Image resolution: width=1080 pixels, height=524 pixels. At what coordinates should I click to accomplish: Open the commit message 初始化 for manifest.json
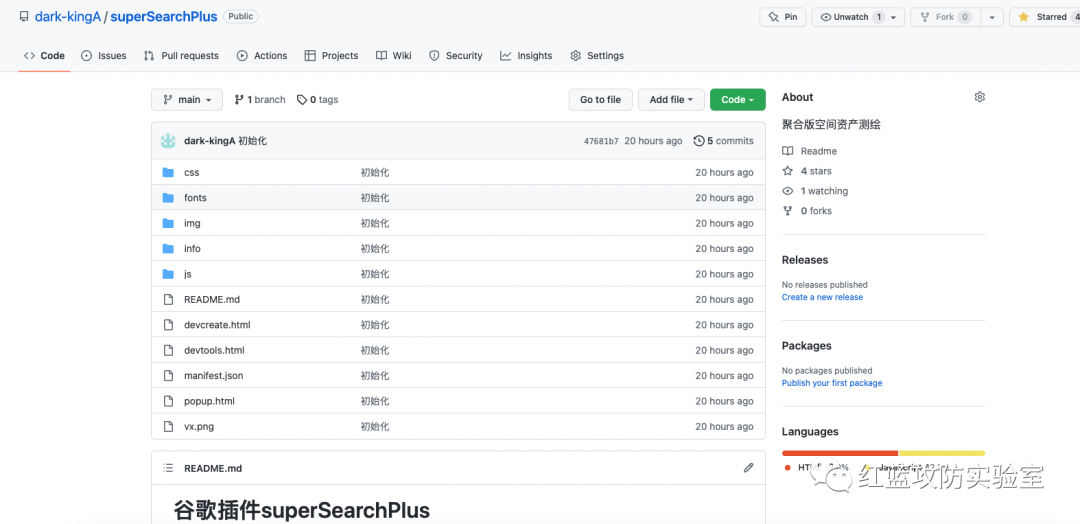click(x=375, y=376)
